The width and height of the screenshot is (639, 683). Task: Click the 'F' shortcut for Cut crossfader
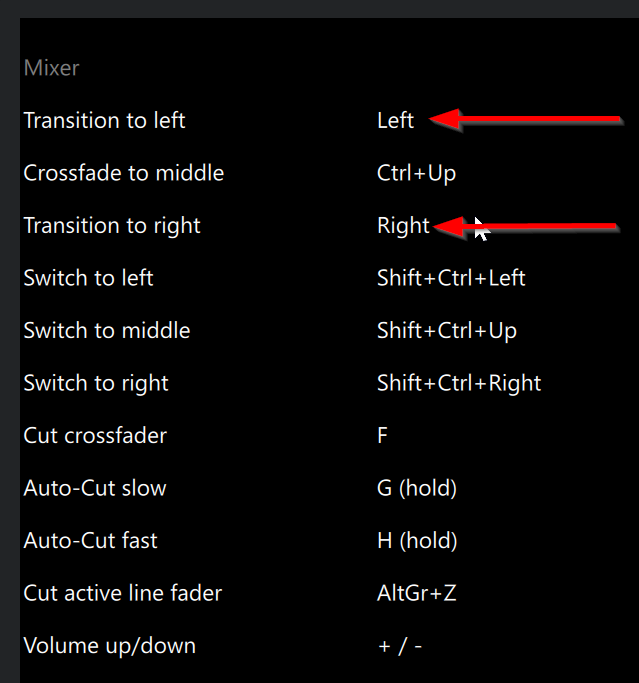point(383,436)
